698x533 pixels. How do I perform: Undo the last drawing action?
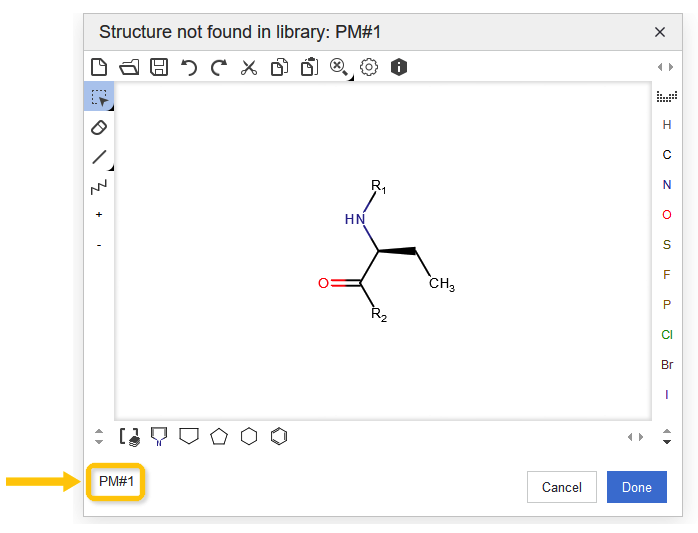click(189, 67)
